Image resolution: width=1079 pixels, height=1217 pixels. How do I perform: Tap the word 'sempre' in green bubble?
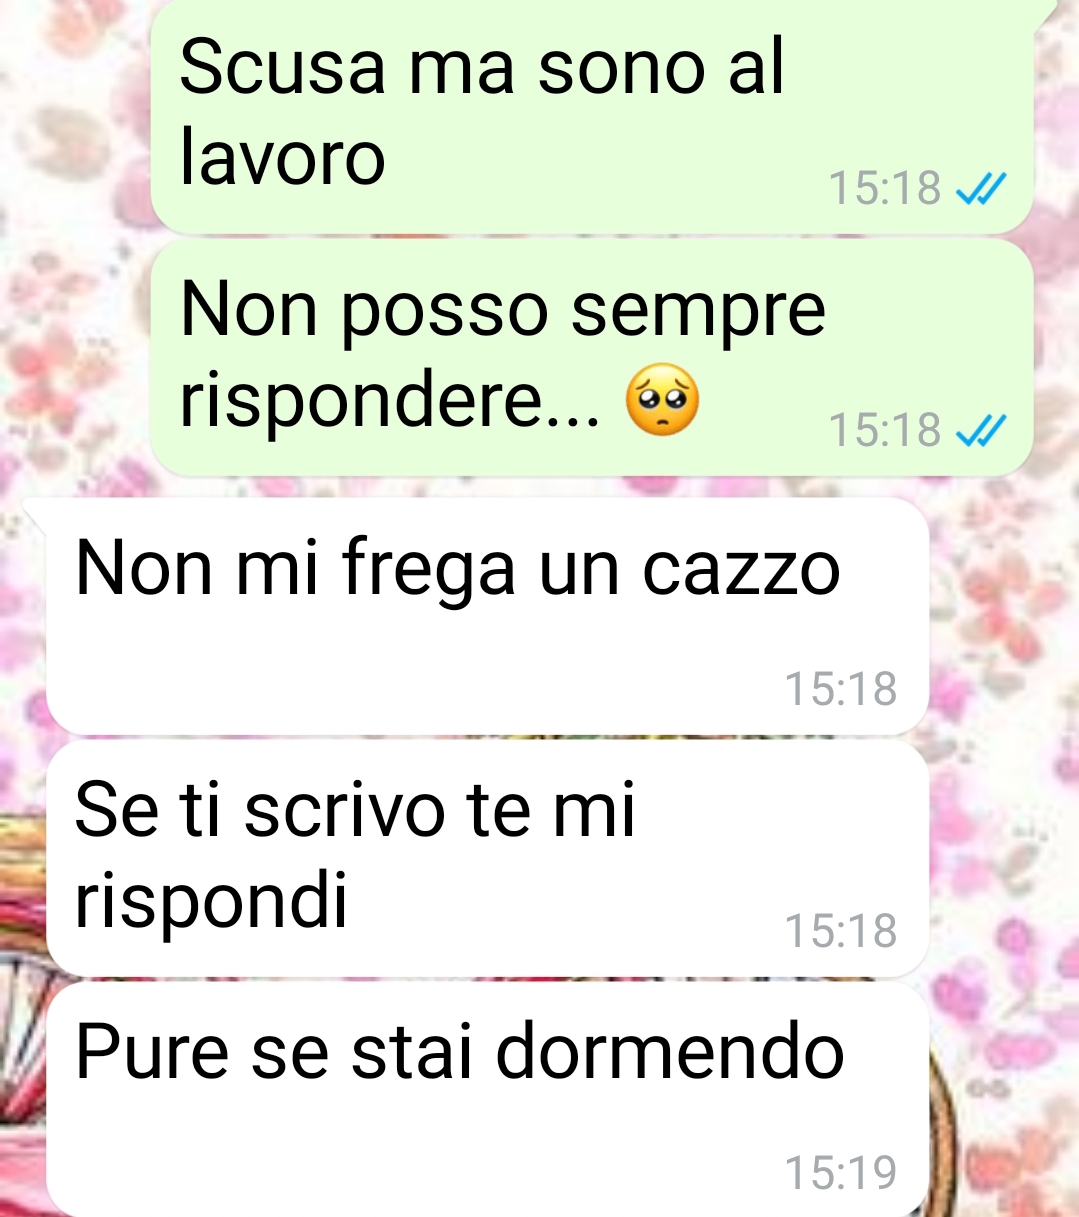click(698, 310)
